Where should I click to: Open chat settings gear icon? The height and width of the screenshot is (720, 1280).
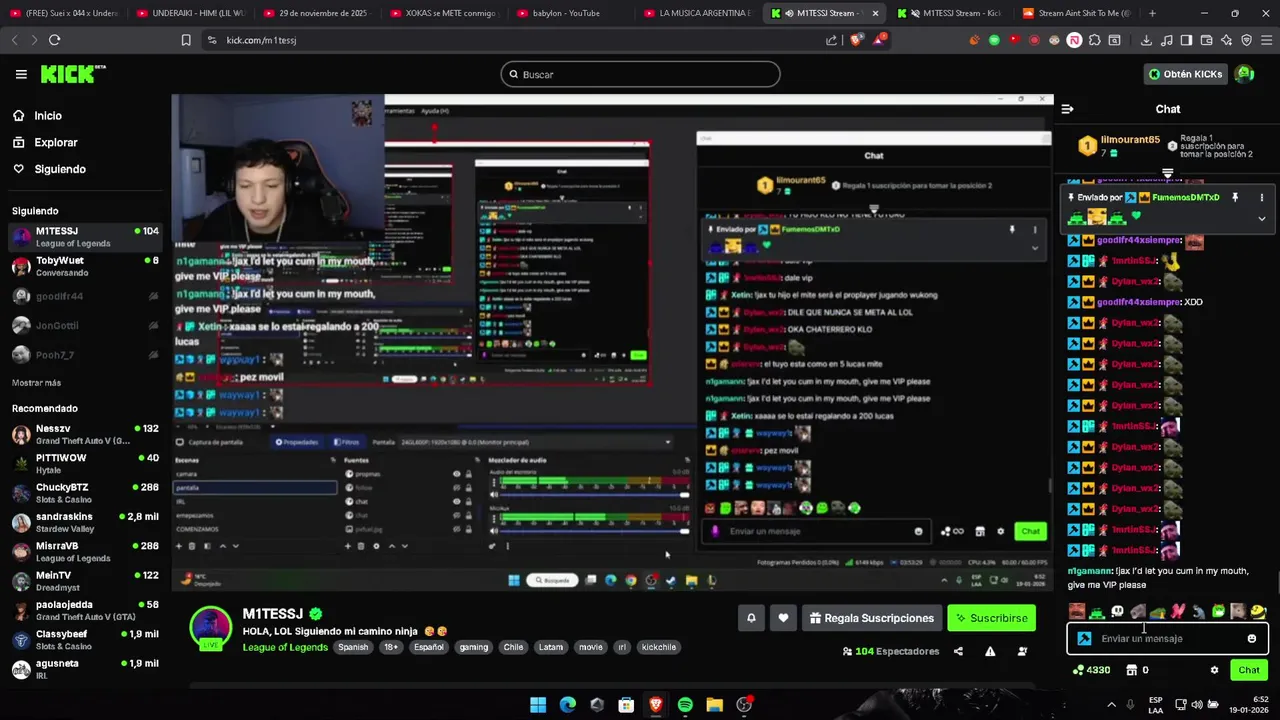pyautogui.click(x=1214, y=670)
